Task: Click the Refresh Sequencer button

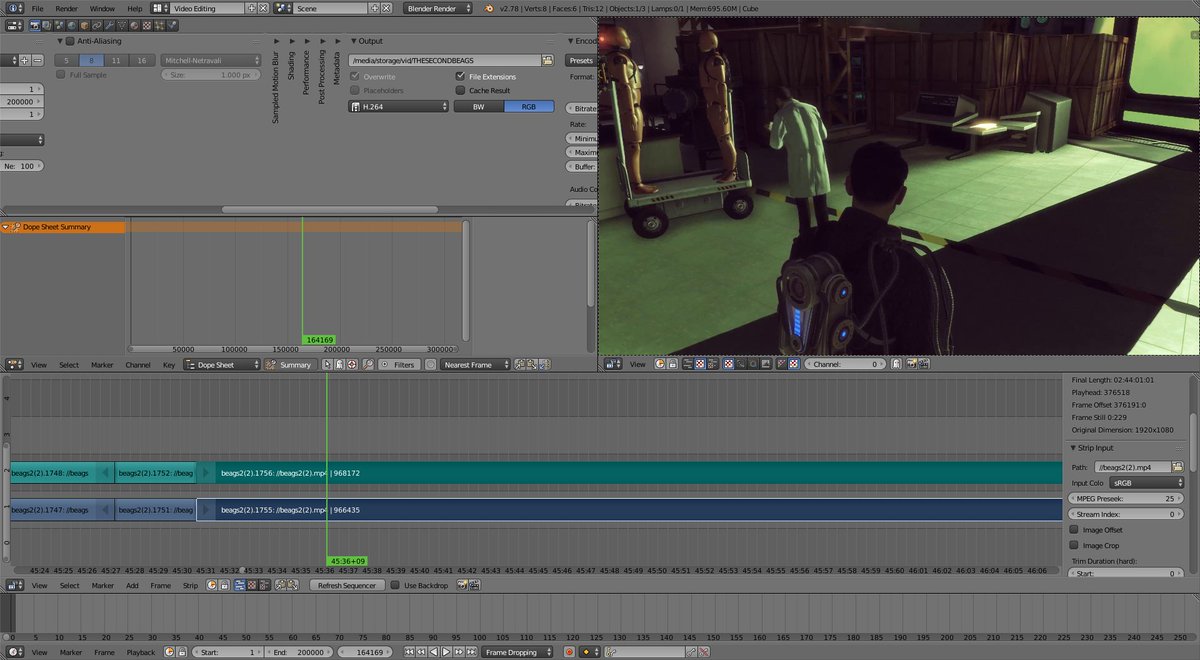Action: click(x=347, y=585)
